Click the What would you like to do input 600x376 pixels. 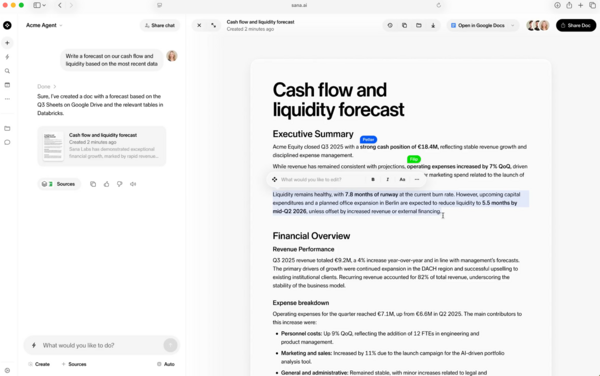click(101, 345)
